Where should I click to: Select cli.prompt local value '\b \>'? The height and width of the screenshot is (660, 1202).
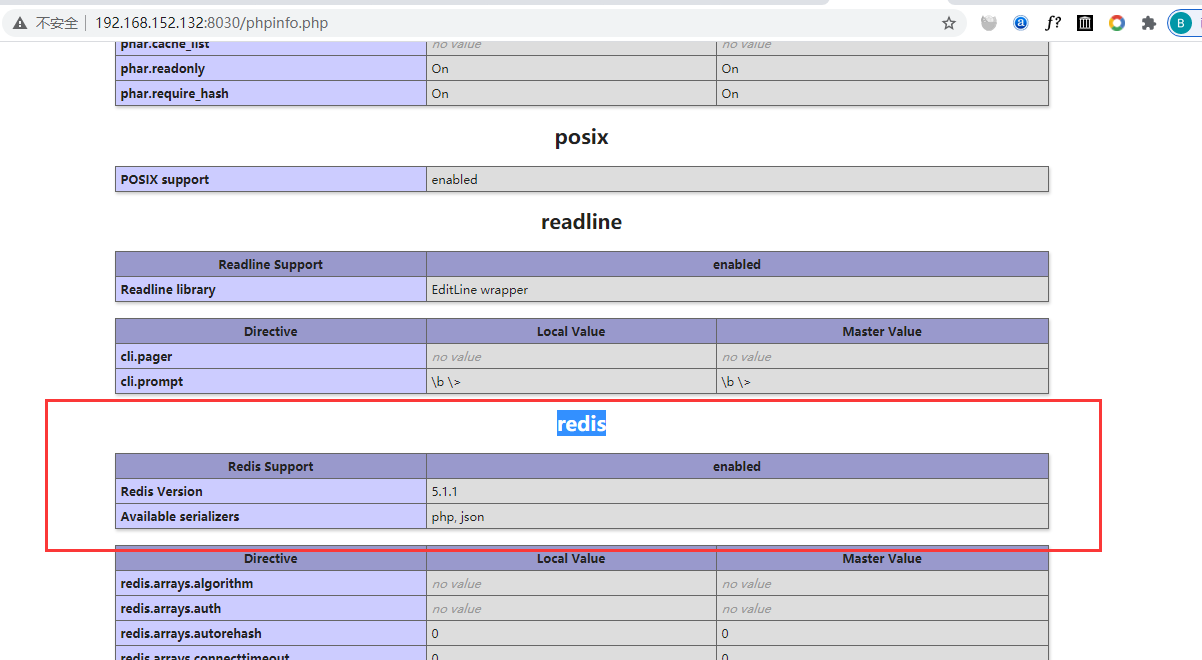pos(446,381)
